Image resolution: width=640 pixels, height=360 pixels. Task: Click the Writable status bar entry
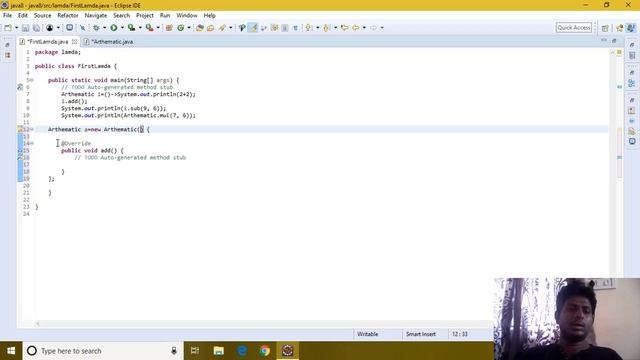click(368, 334)
